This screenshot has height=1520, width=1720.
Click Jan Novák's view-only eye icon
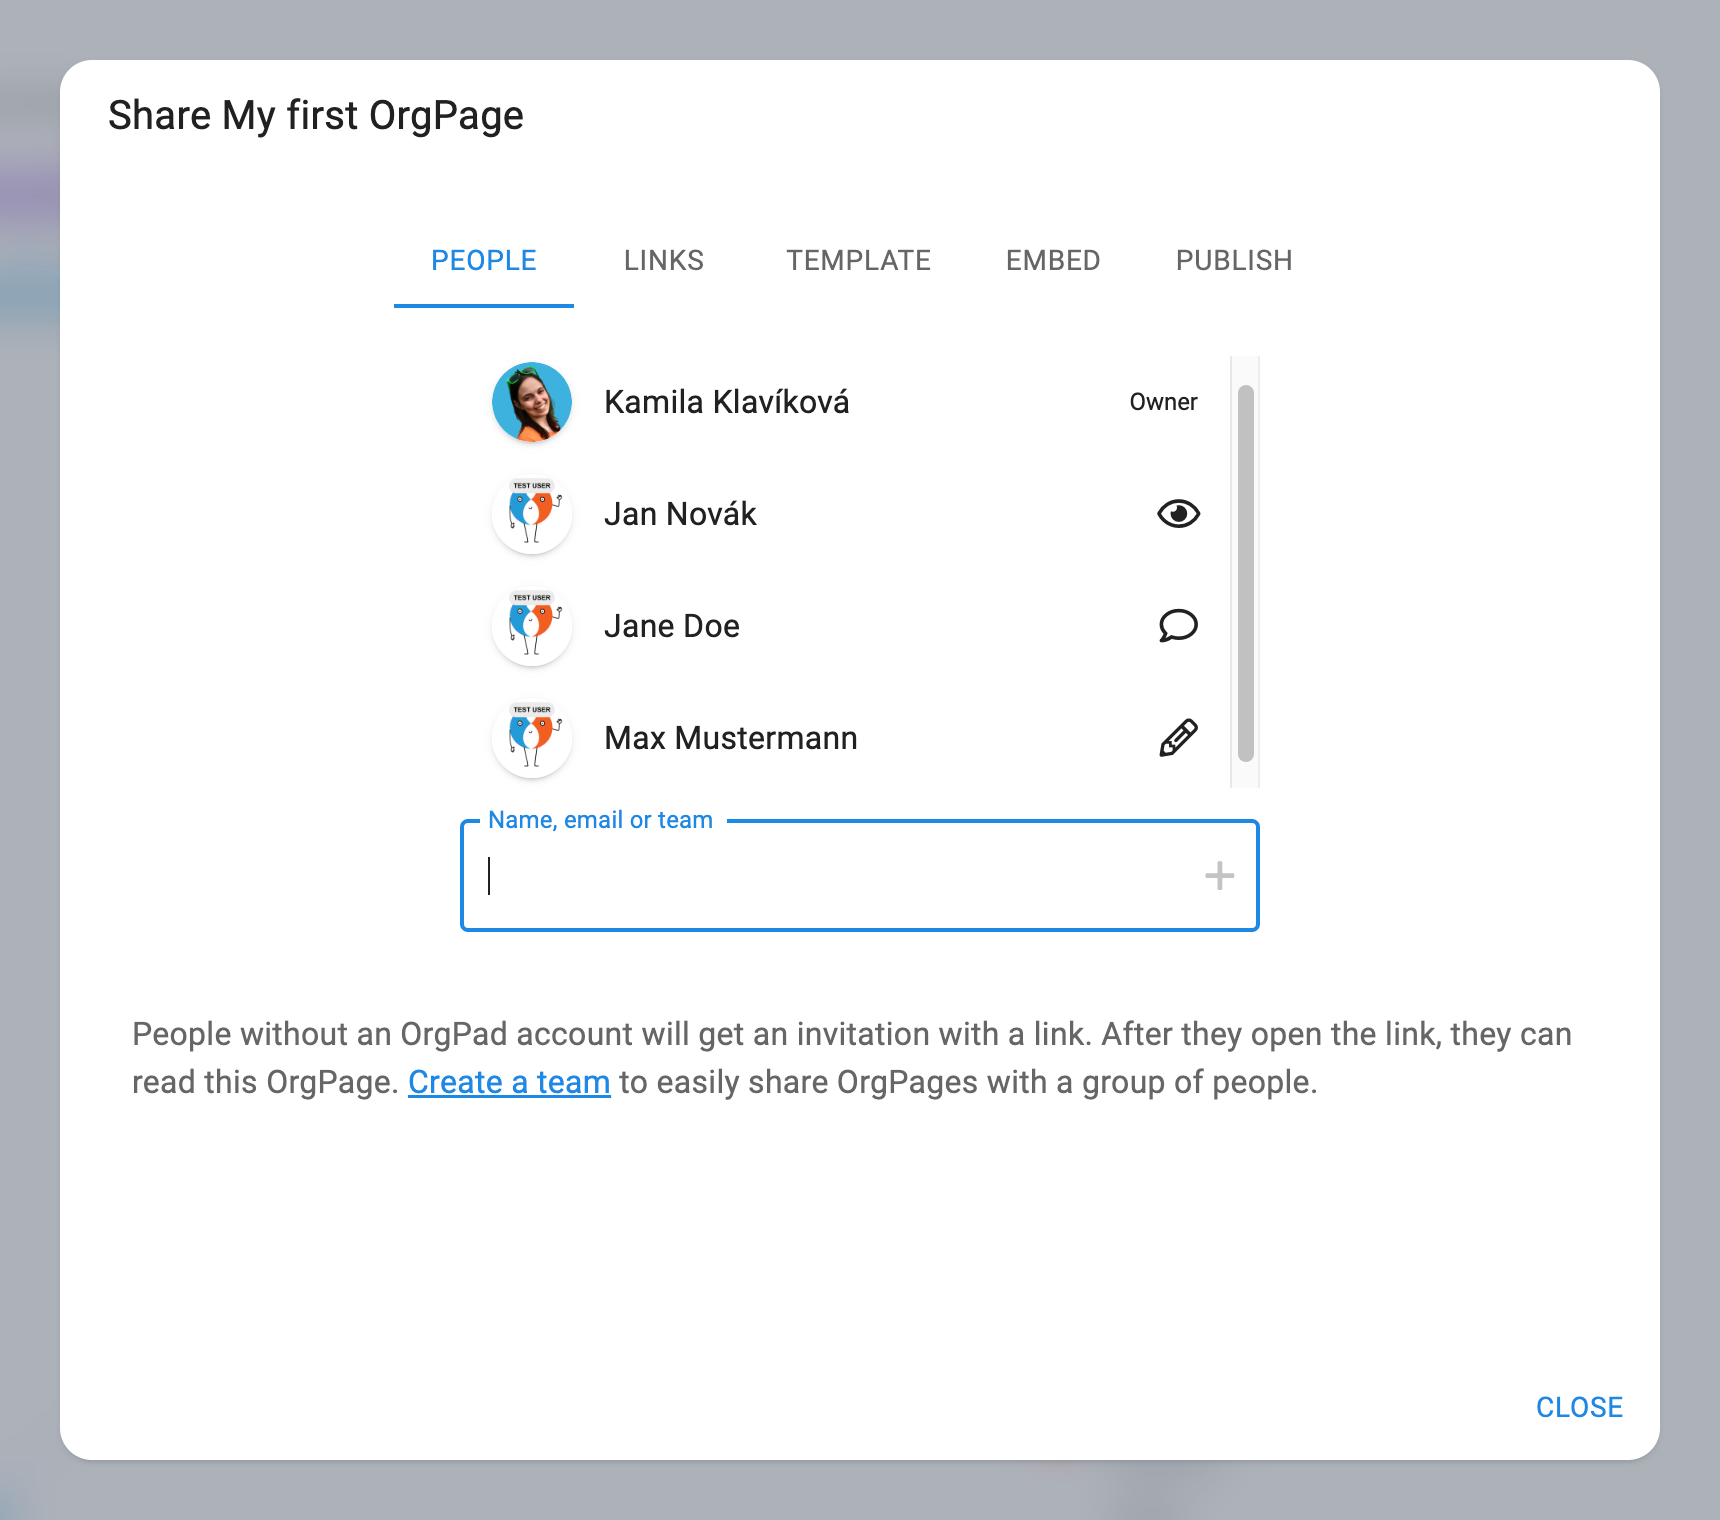click(x=1178, y=514)
